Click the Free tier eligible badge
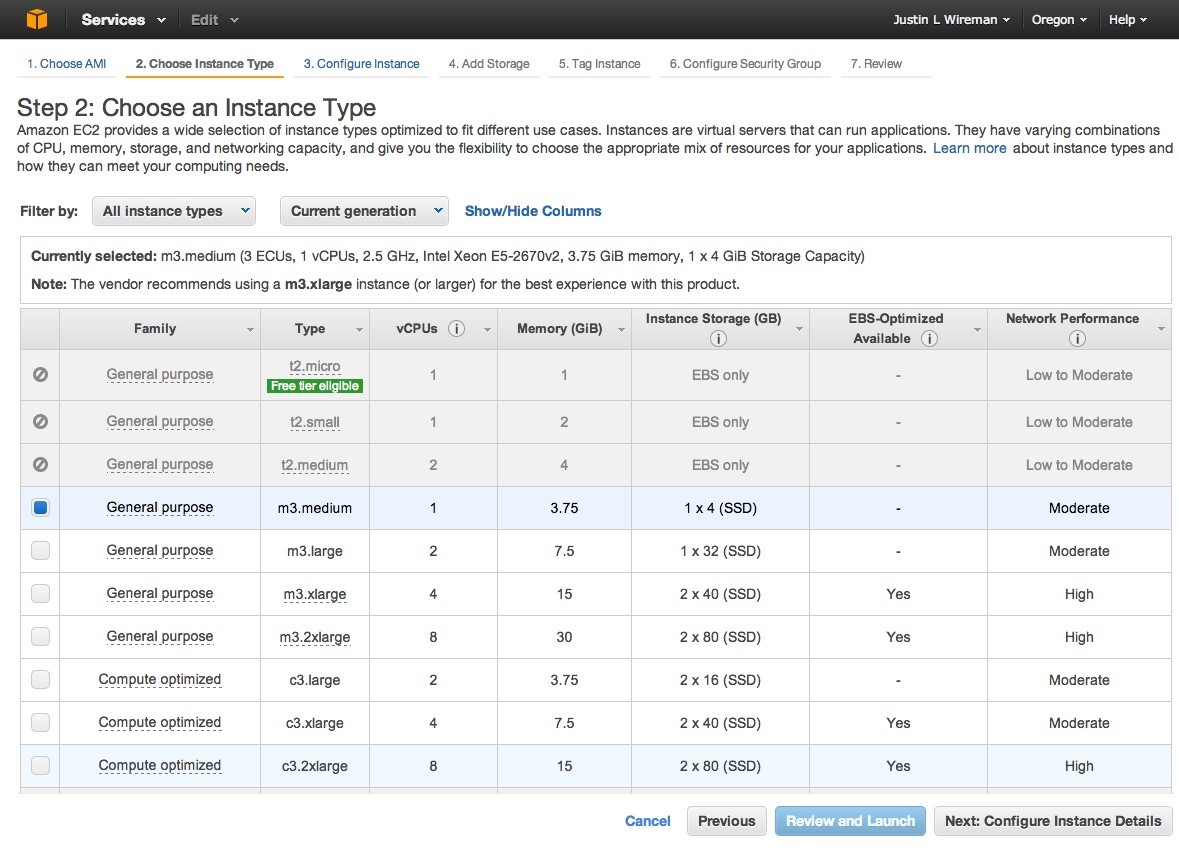Screen dimensions: 1179x853 point(314,386)
